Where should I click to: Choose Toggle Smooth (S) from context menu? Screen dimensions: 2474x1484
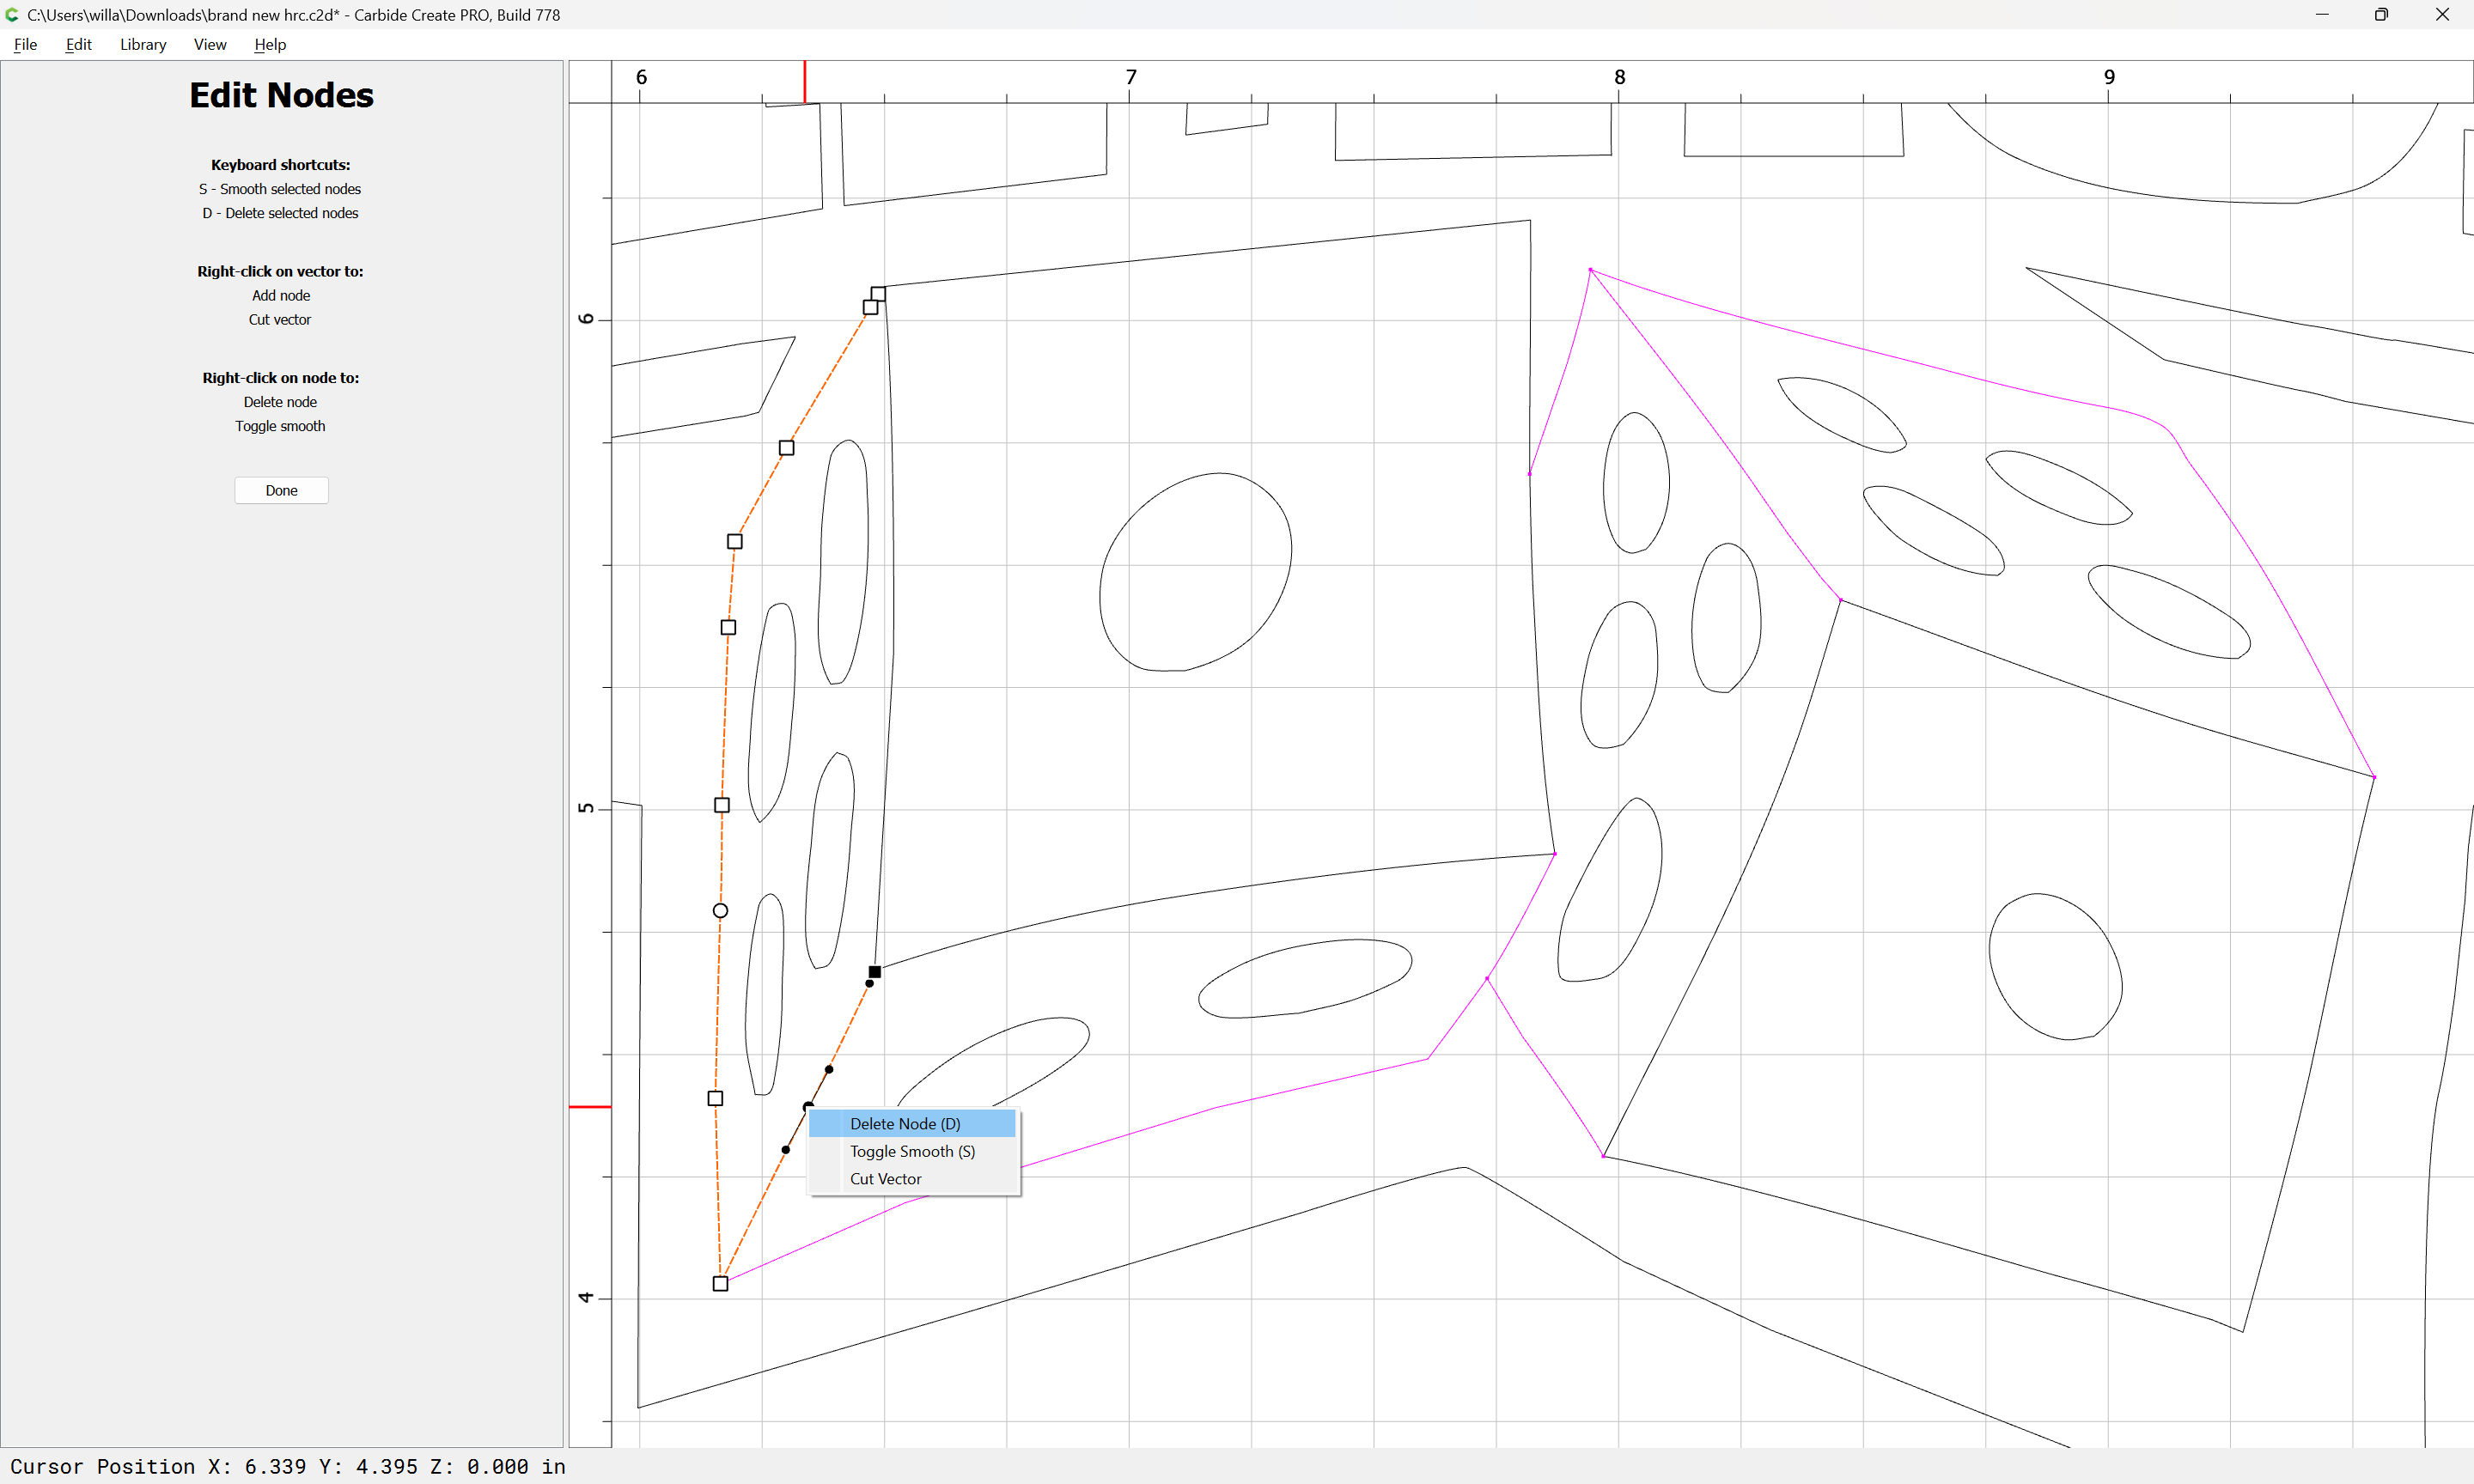tap(912, 1151)
